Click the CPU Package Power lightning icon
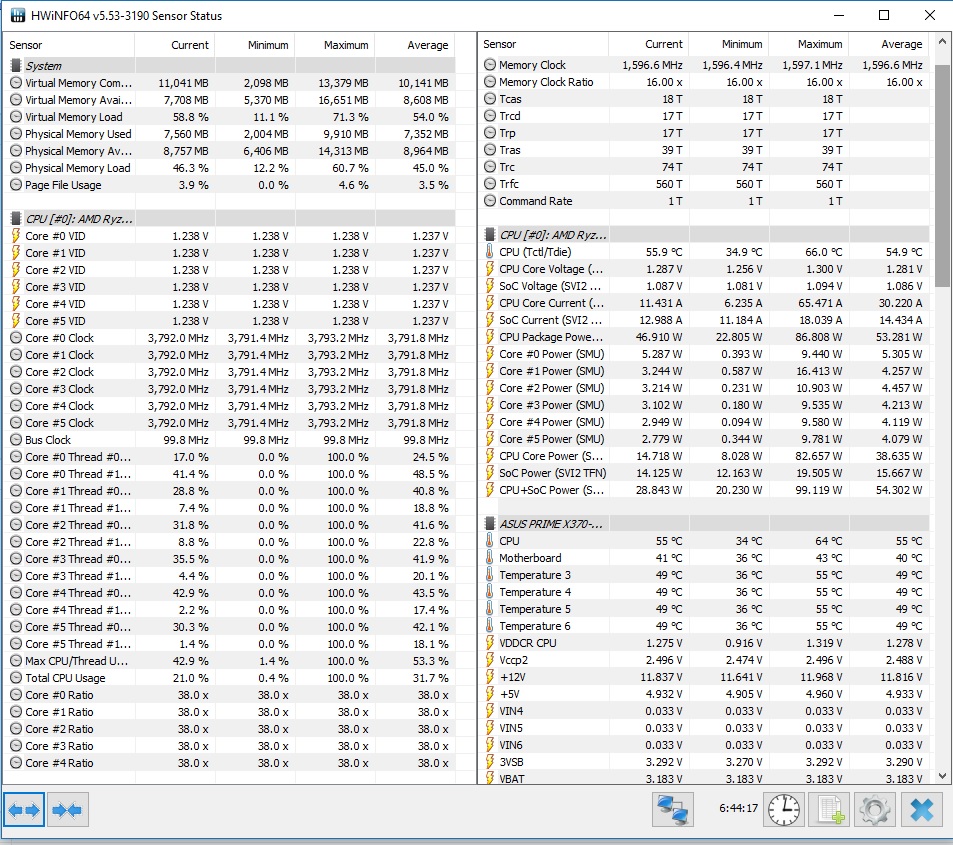953x845 pixels. click(x=490, y=336)
